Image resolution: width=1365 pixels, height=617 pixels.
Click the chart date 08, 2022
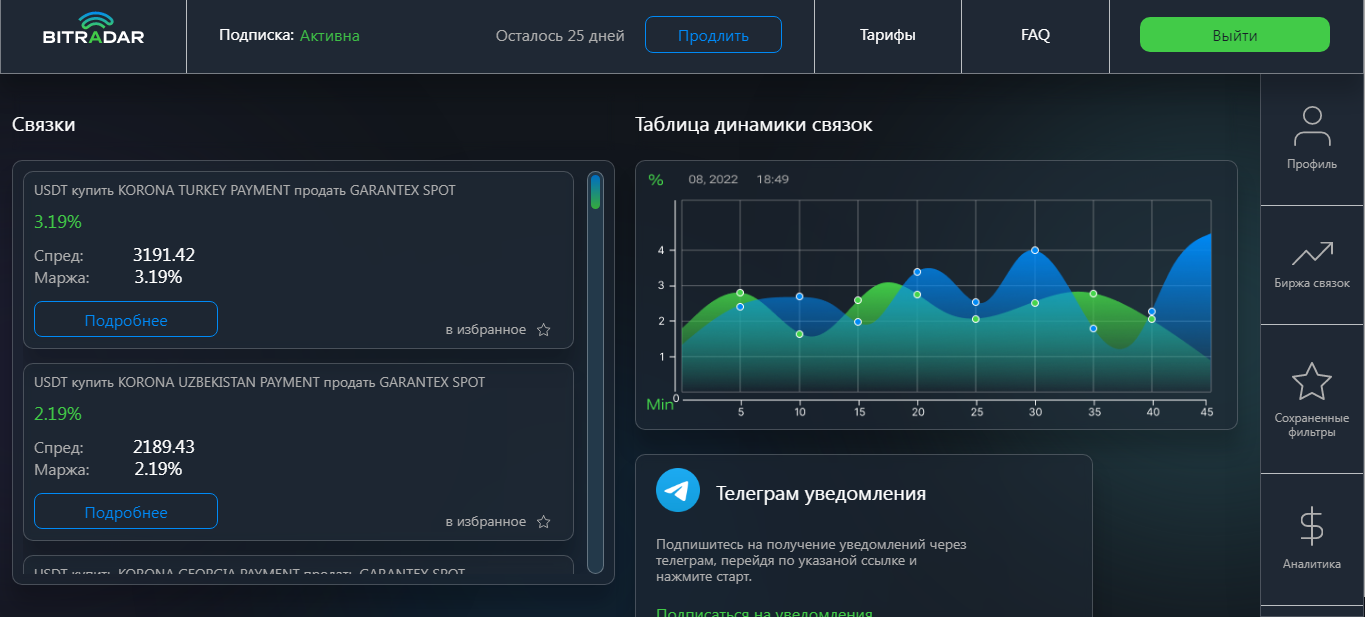713,180
